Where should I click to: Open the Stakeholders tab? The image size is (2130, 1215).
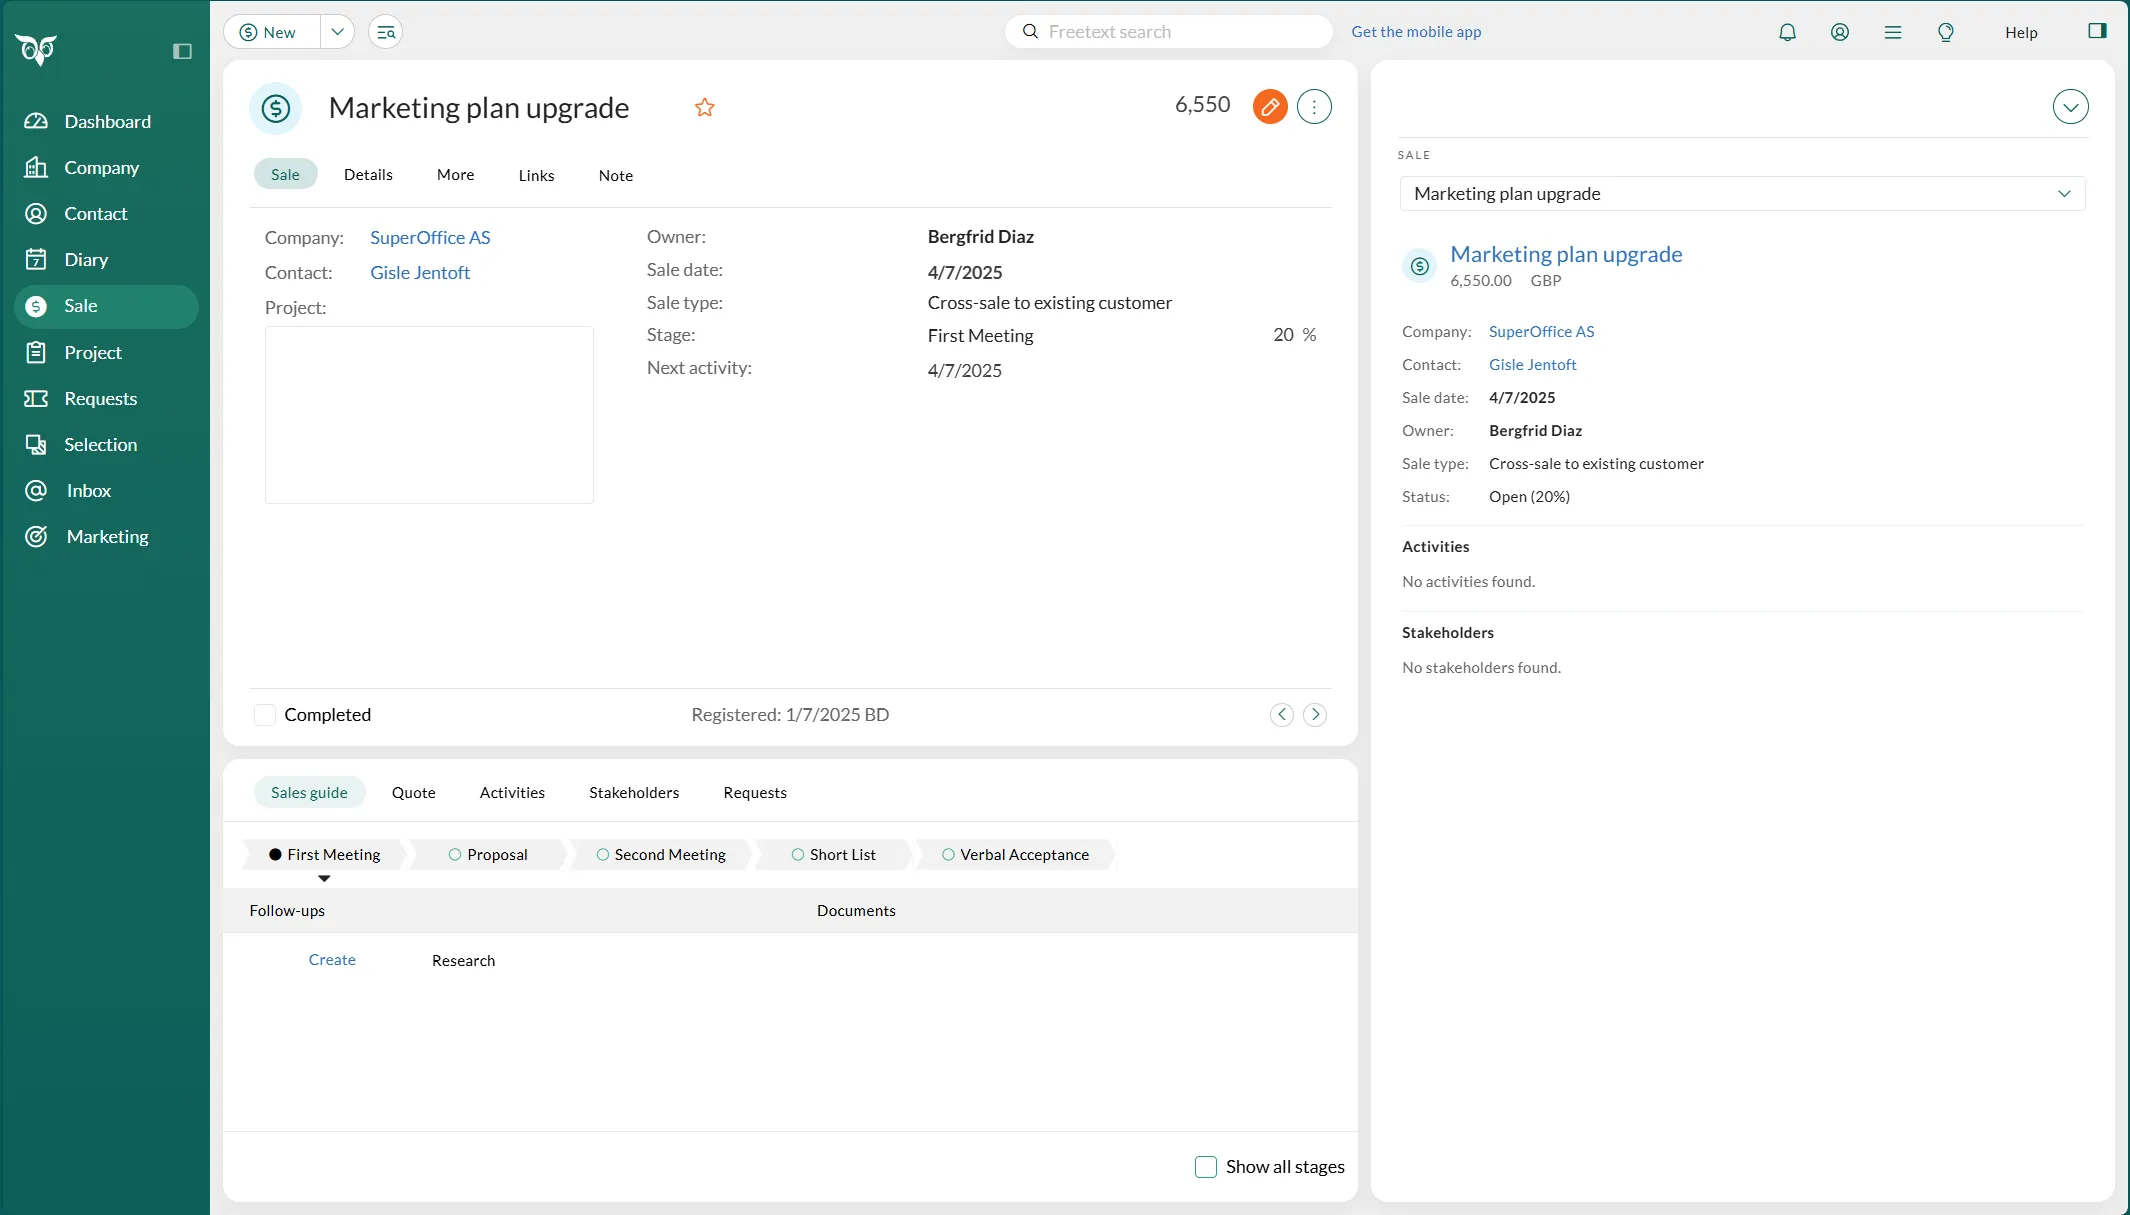[x=634, y=793]
